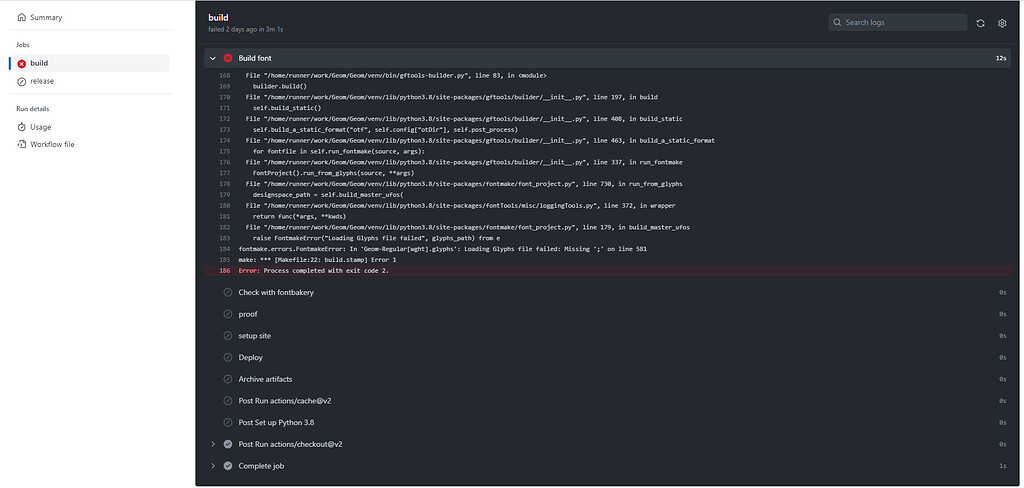Click log line number 186

(x=224, y=270)
